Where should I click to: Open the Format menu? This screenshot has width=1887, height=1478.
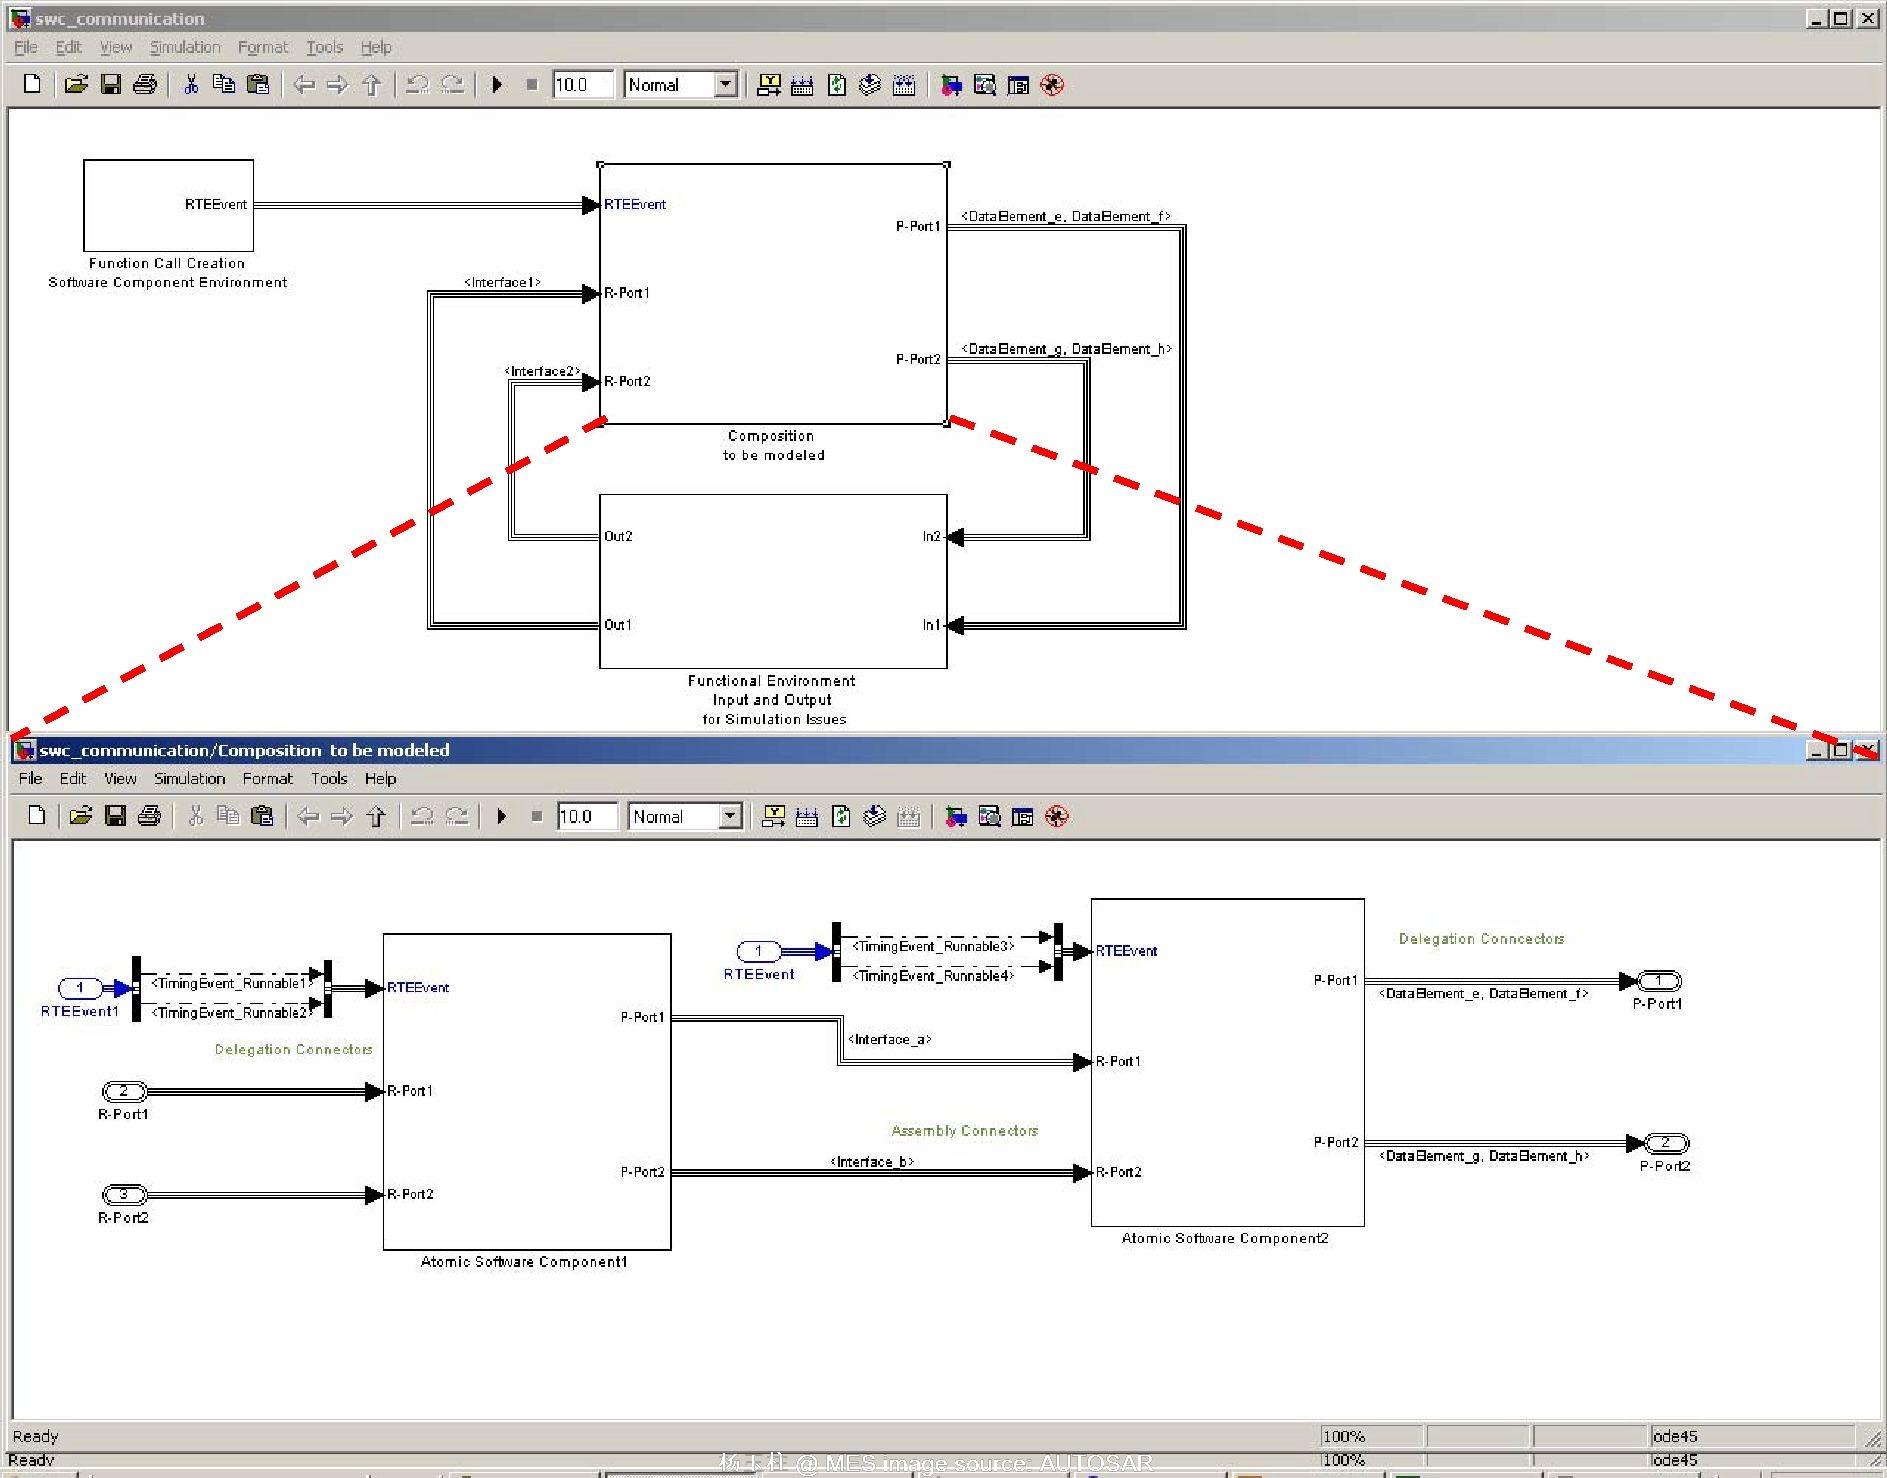(x=262, y=46)
